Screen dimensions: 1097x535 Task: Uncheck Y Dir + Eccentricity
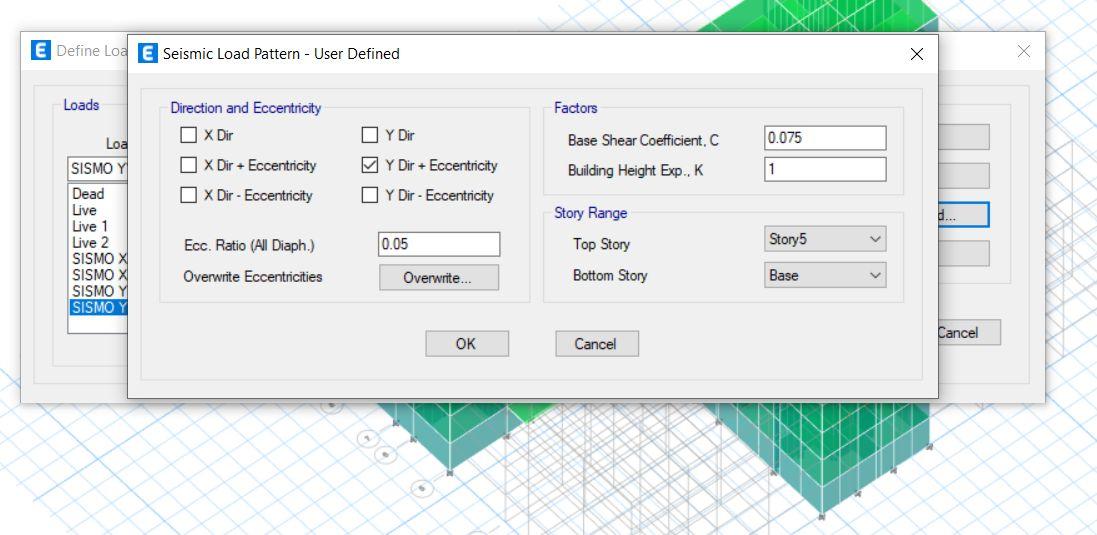click(x=369, y=165)
